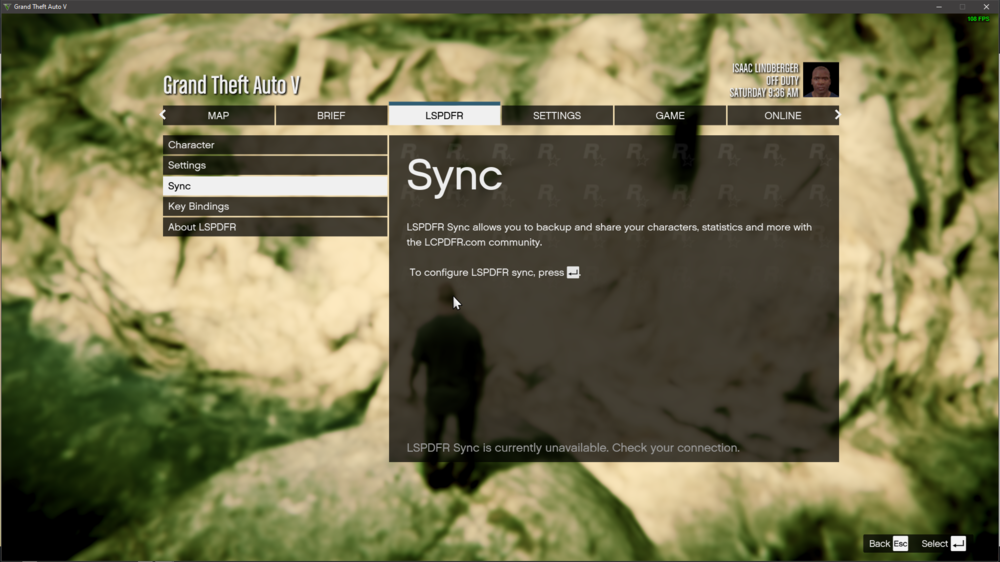Viewport: 1000px width, 562px height.
Task: Minimize the Grand Theft Auto V window
Action: 939,6
